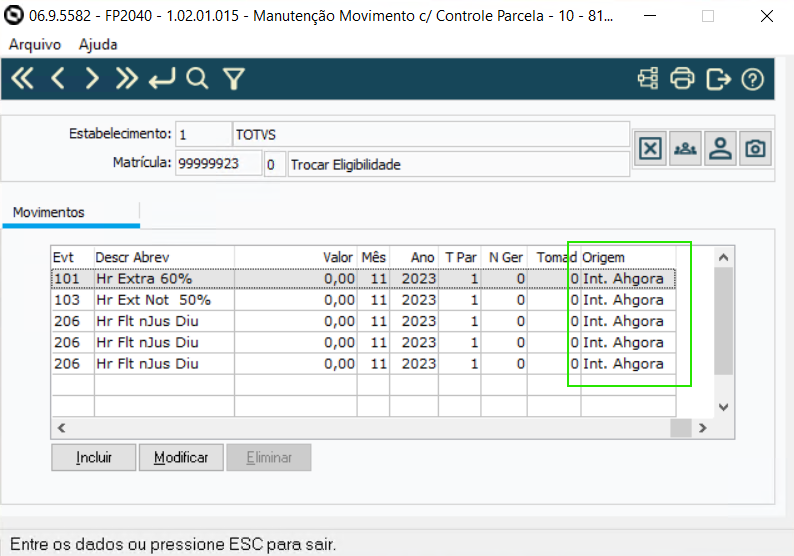This screenshot has width=794, height=556.
Task: Click the vertical scrollbar thumb of grid
Action: point(724,321)
